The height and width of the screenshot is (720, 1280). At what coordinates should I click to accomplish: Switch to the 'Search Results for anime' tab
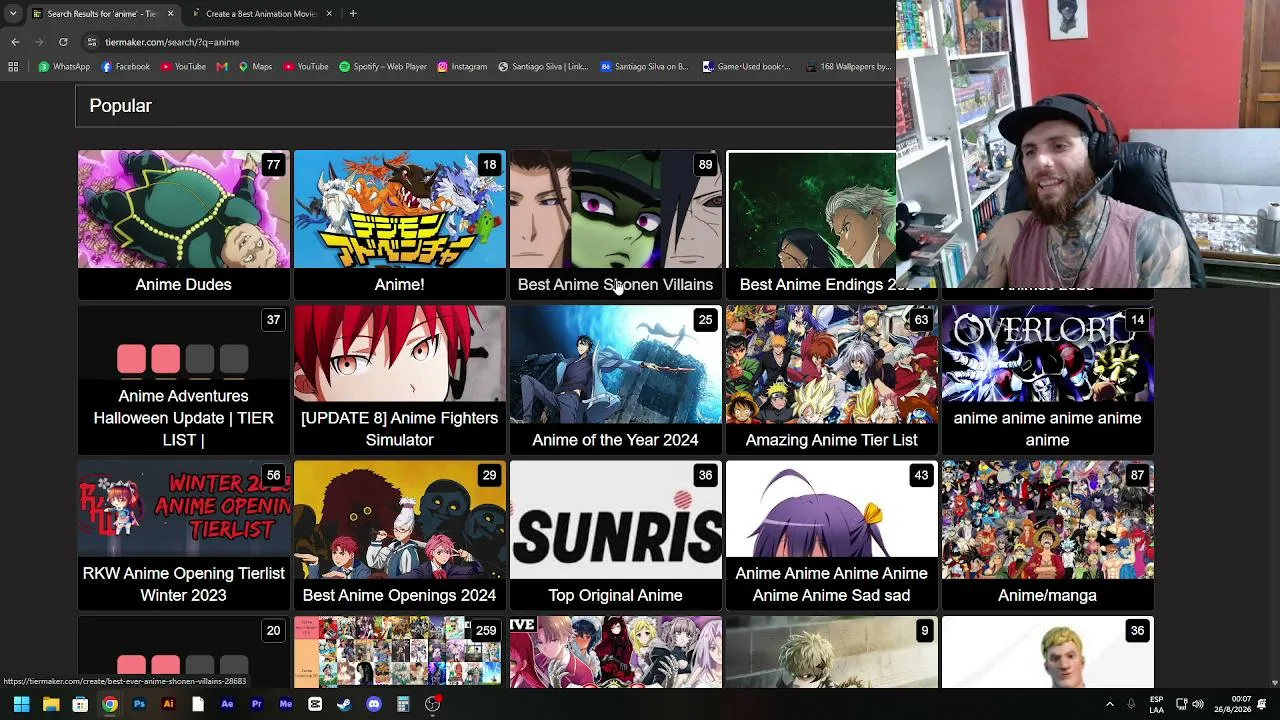pos(103,13)
